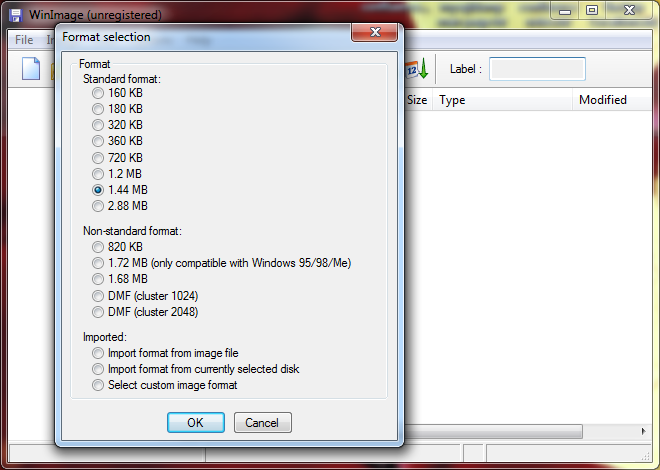Click the new image toolbar icon
Screen dimensions: 660x470
[x=31, y=69]
